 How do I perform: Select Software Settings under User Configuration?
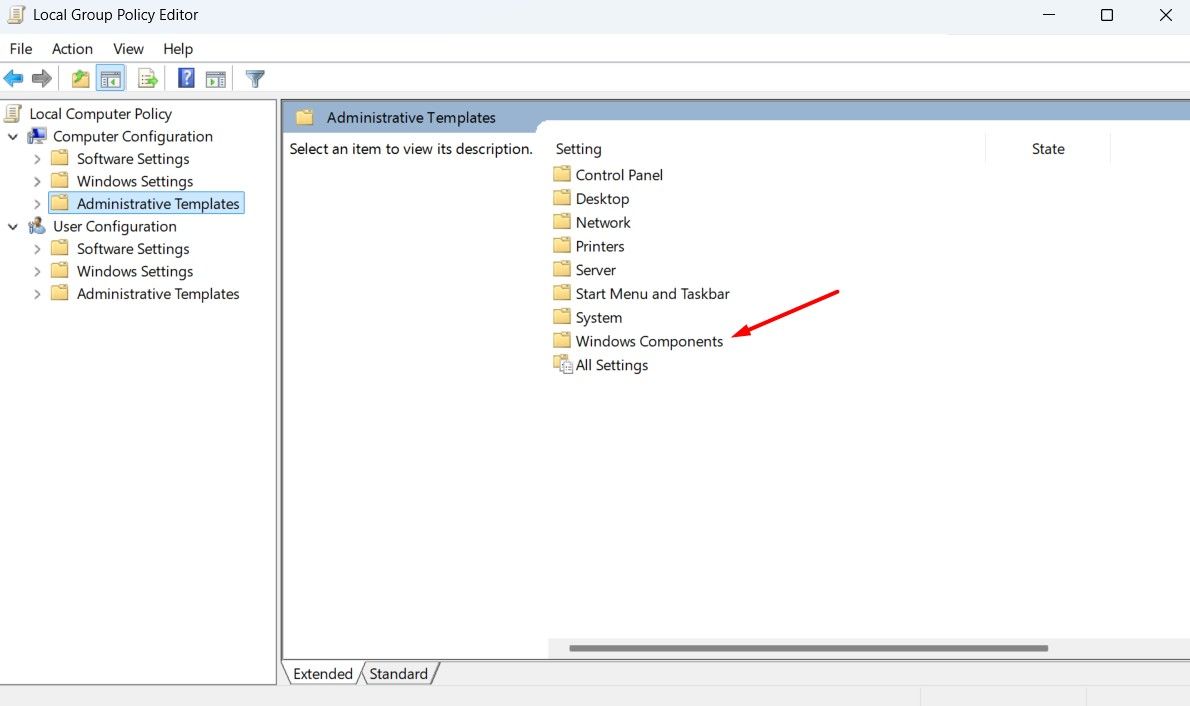(x=133, y=249)
